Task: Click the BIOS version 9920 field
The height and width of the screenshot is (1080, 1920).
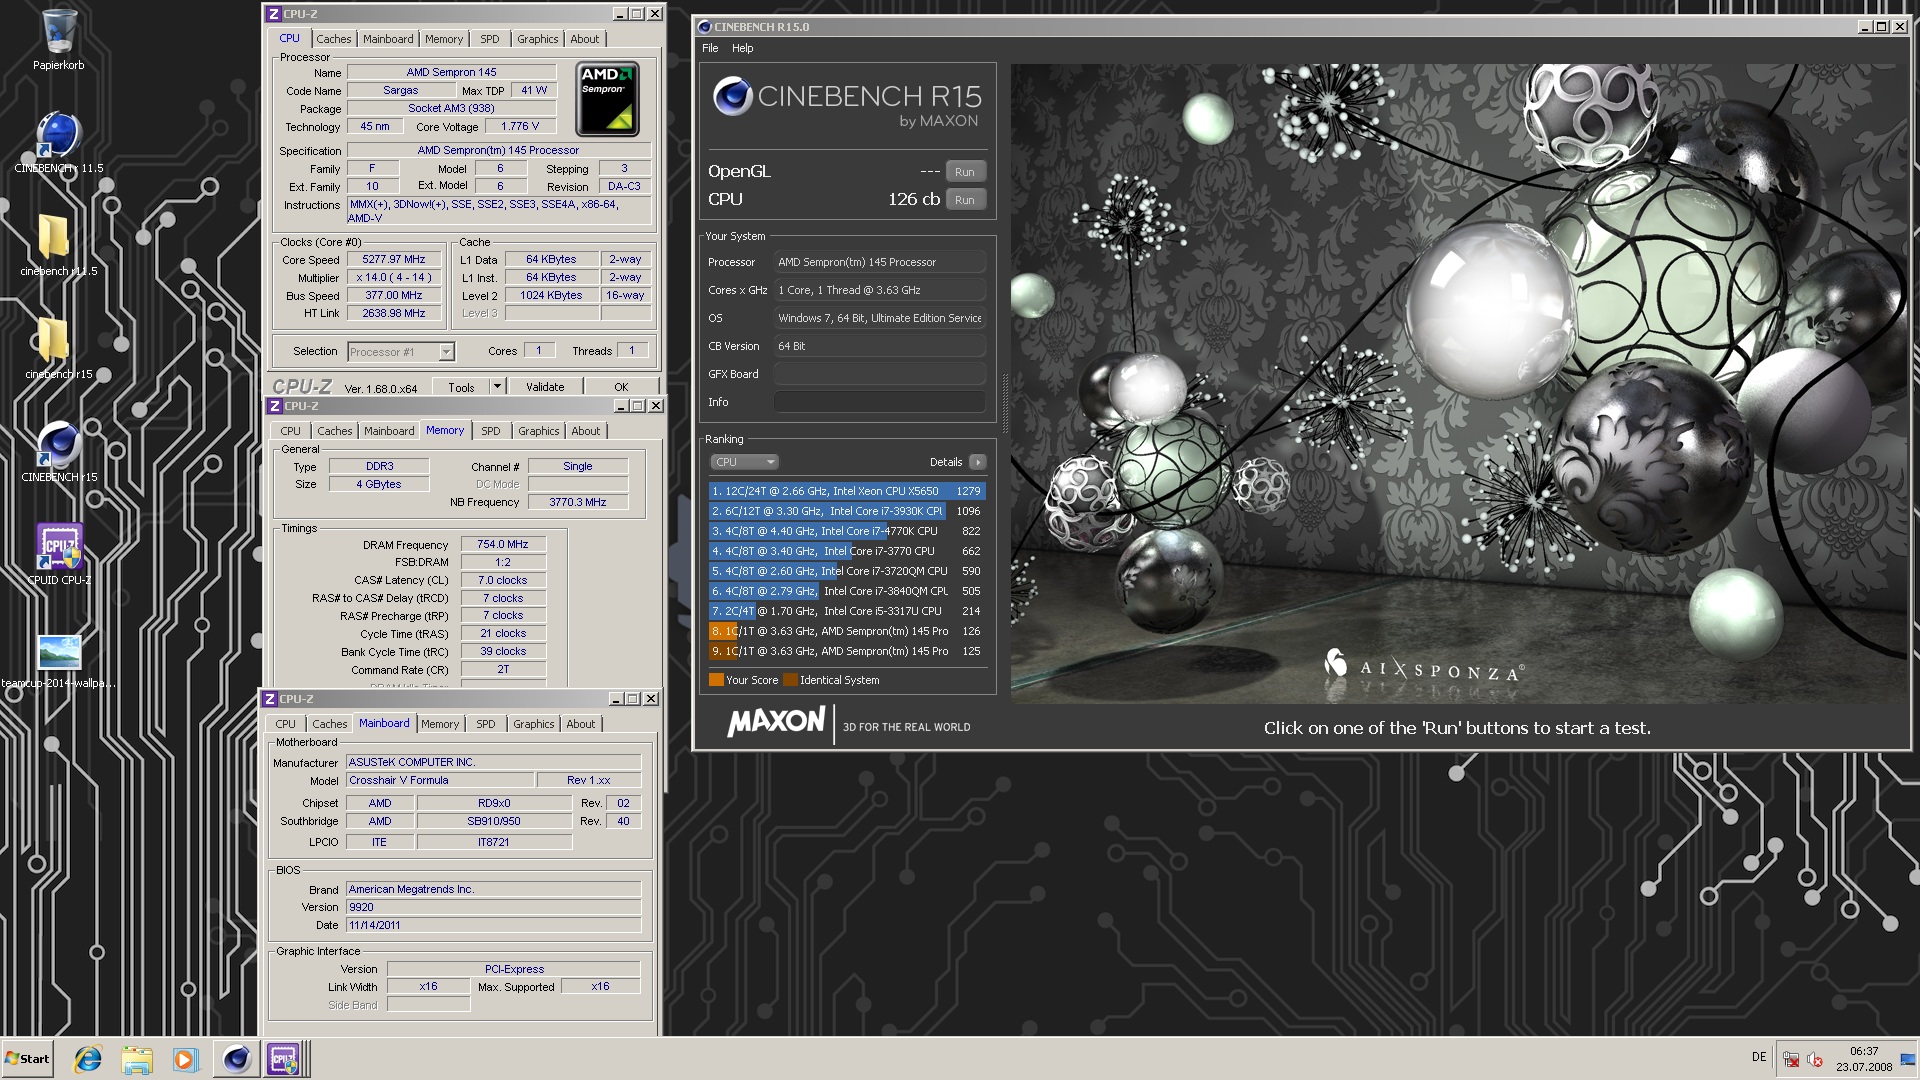Action: tap(493, 907)
